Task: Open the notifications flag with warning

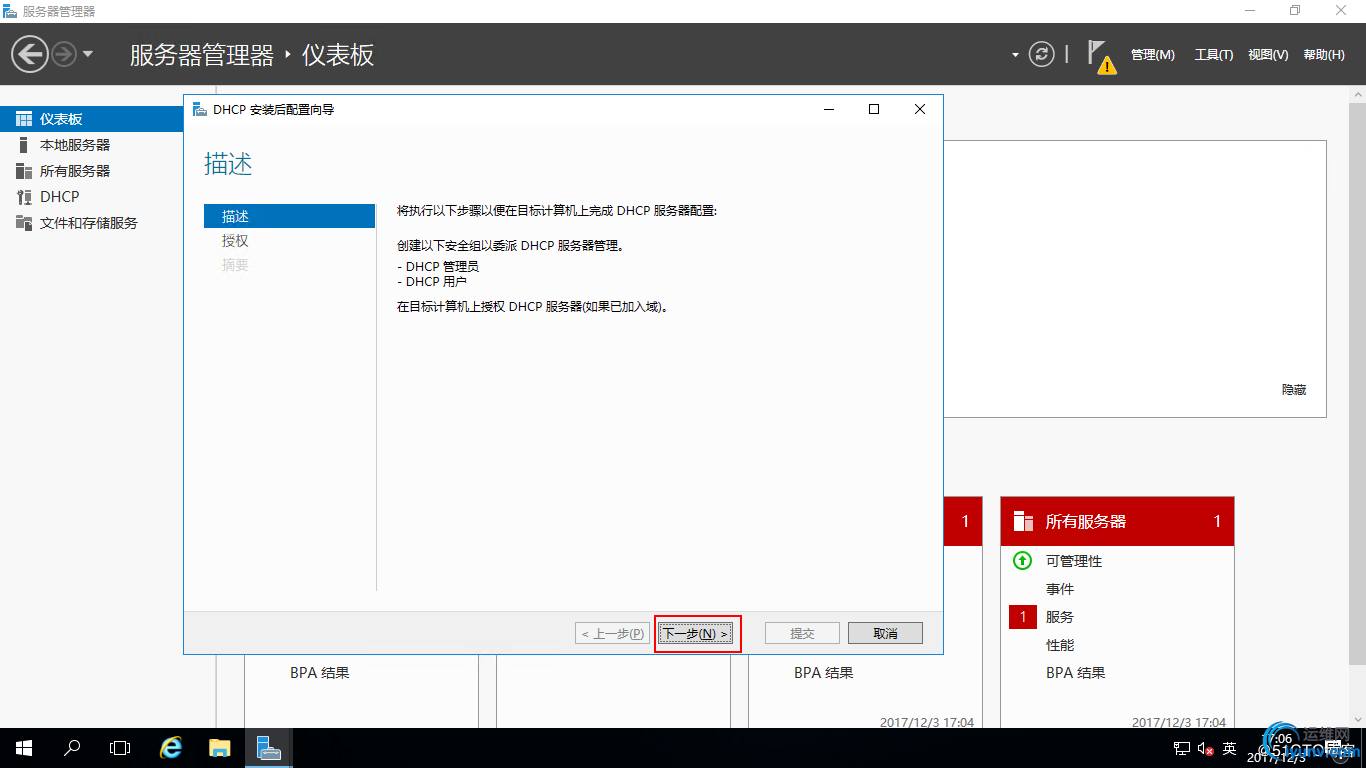Action: pos(1101,57)
